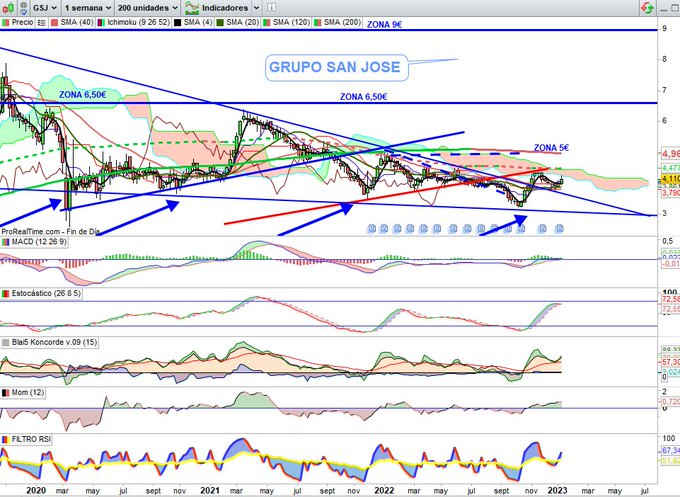Open the price list icon beside Precio
The height and width of the screenshot is (497, 680).
point(41,23)
